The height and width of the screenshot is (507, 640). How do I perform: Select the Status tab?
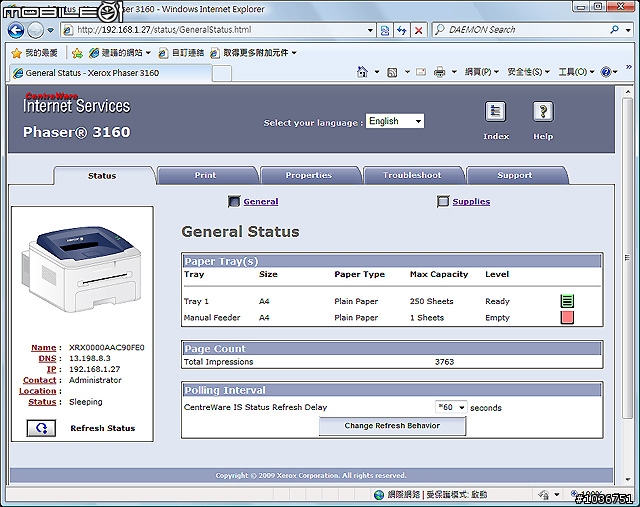(x=102, y=176)
